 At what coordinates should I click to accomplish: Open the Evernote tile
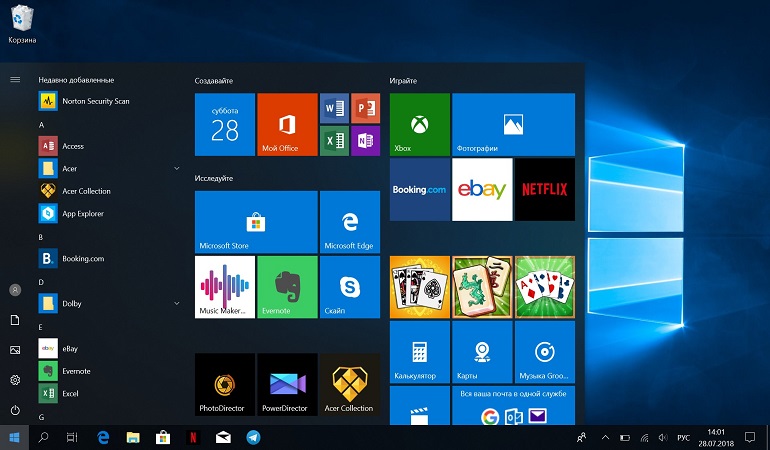click(x=287, y=287)
